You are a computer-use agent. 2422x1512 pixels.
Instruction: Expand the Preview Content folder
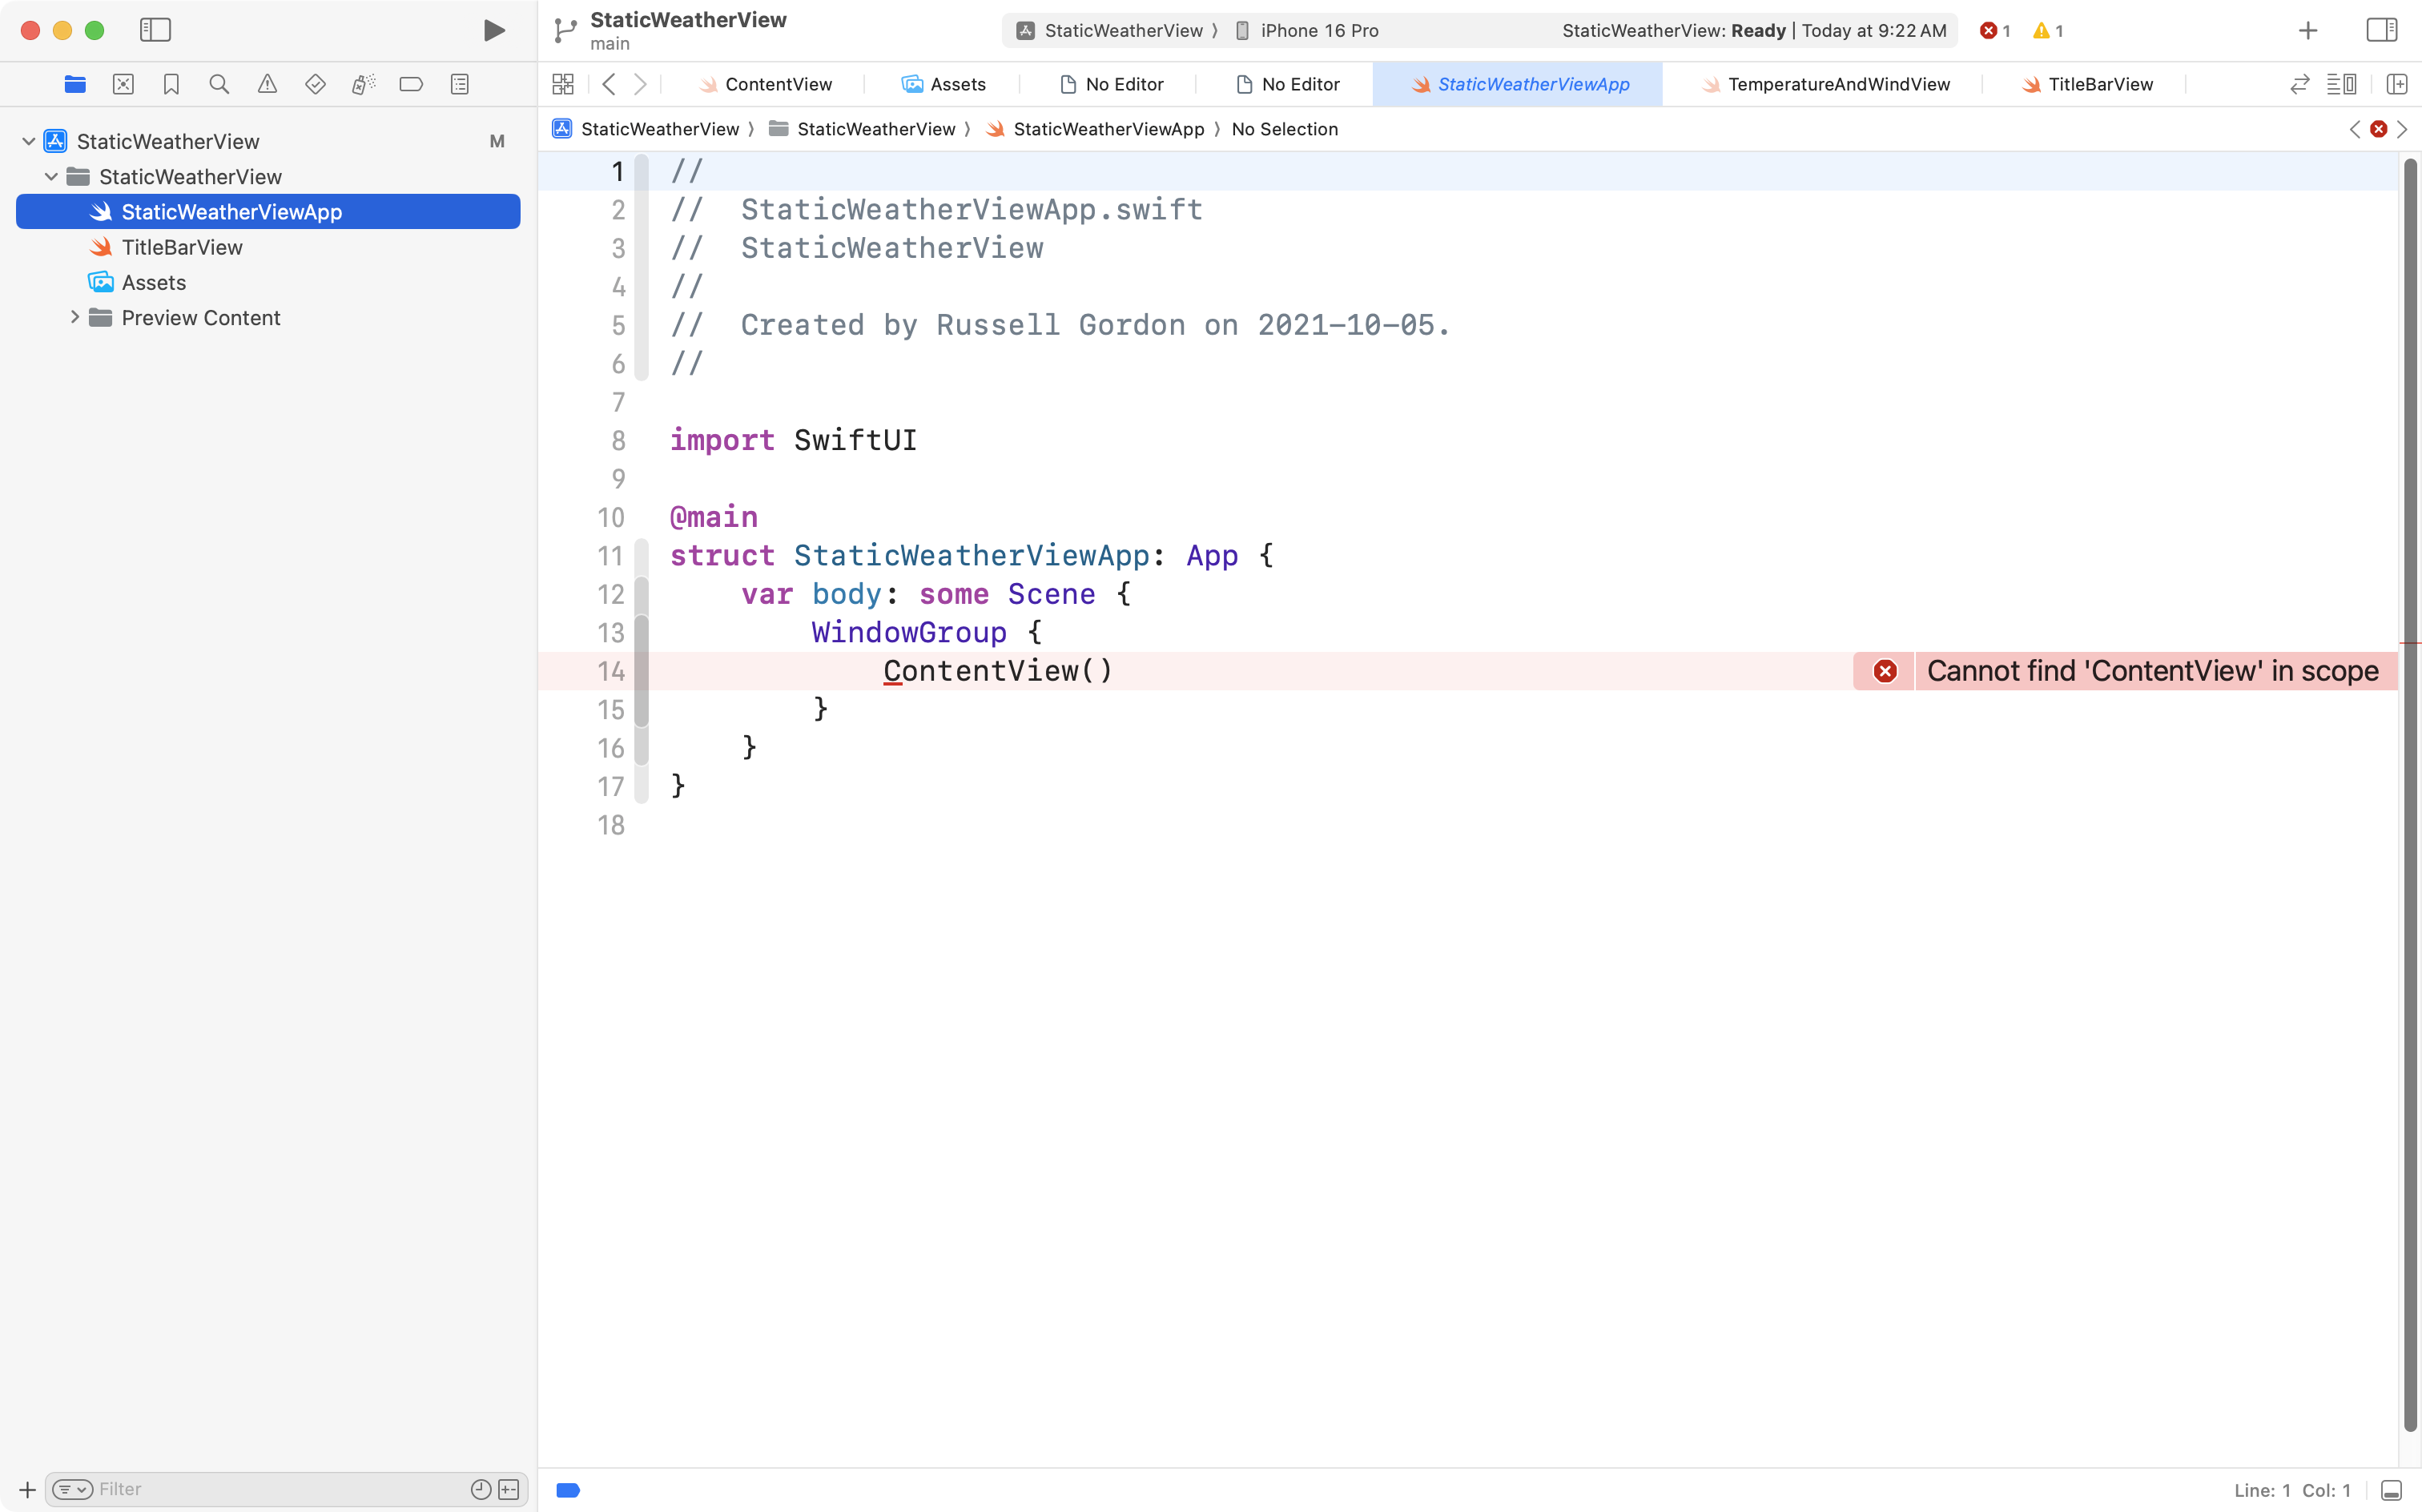click(75, 317)
